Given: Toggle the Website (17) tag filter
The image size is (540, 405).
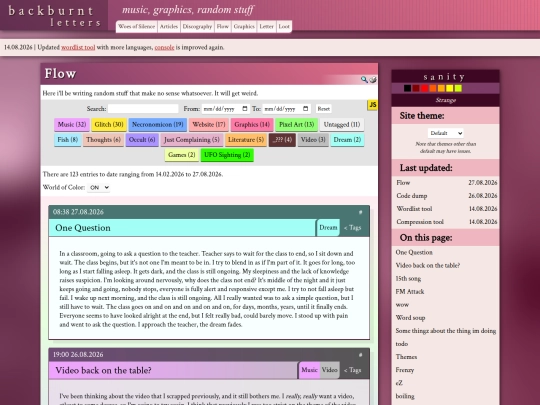Looking at the screenshot, I should click(x=209, y=125).
